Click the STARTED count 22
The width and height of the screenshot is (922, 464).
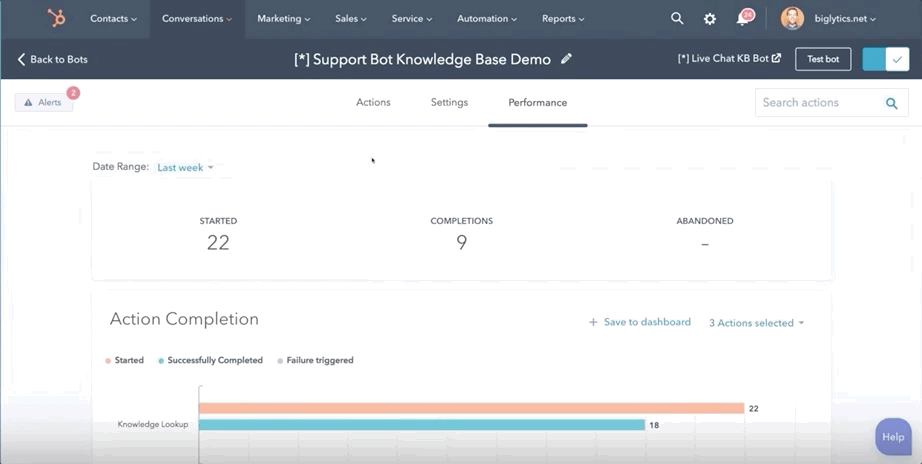coord(218,242)
